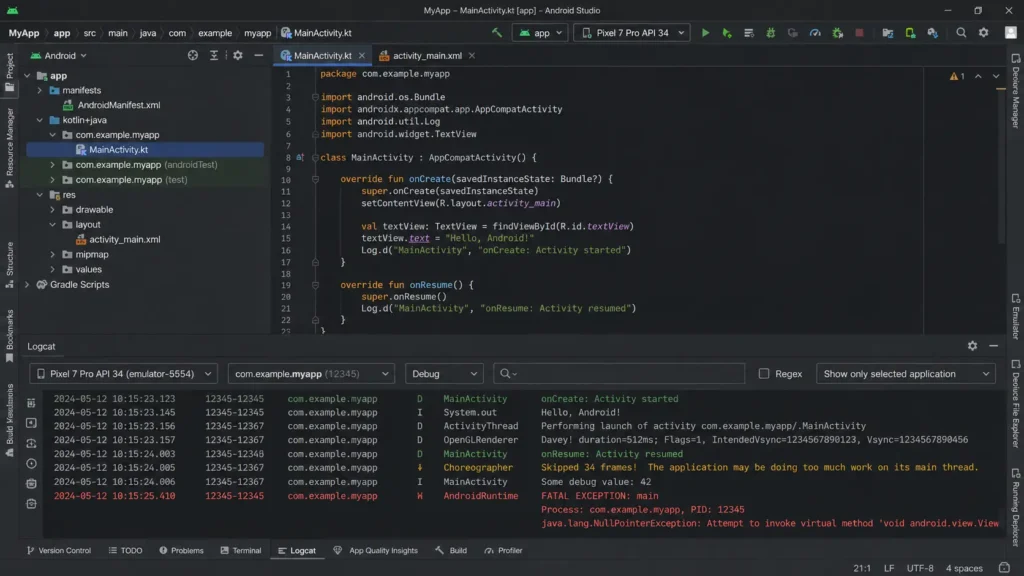Click the Skipped 34 frames log message
This screenshot has height=576, width=1024.
(x=760, y=468)
